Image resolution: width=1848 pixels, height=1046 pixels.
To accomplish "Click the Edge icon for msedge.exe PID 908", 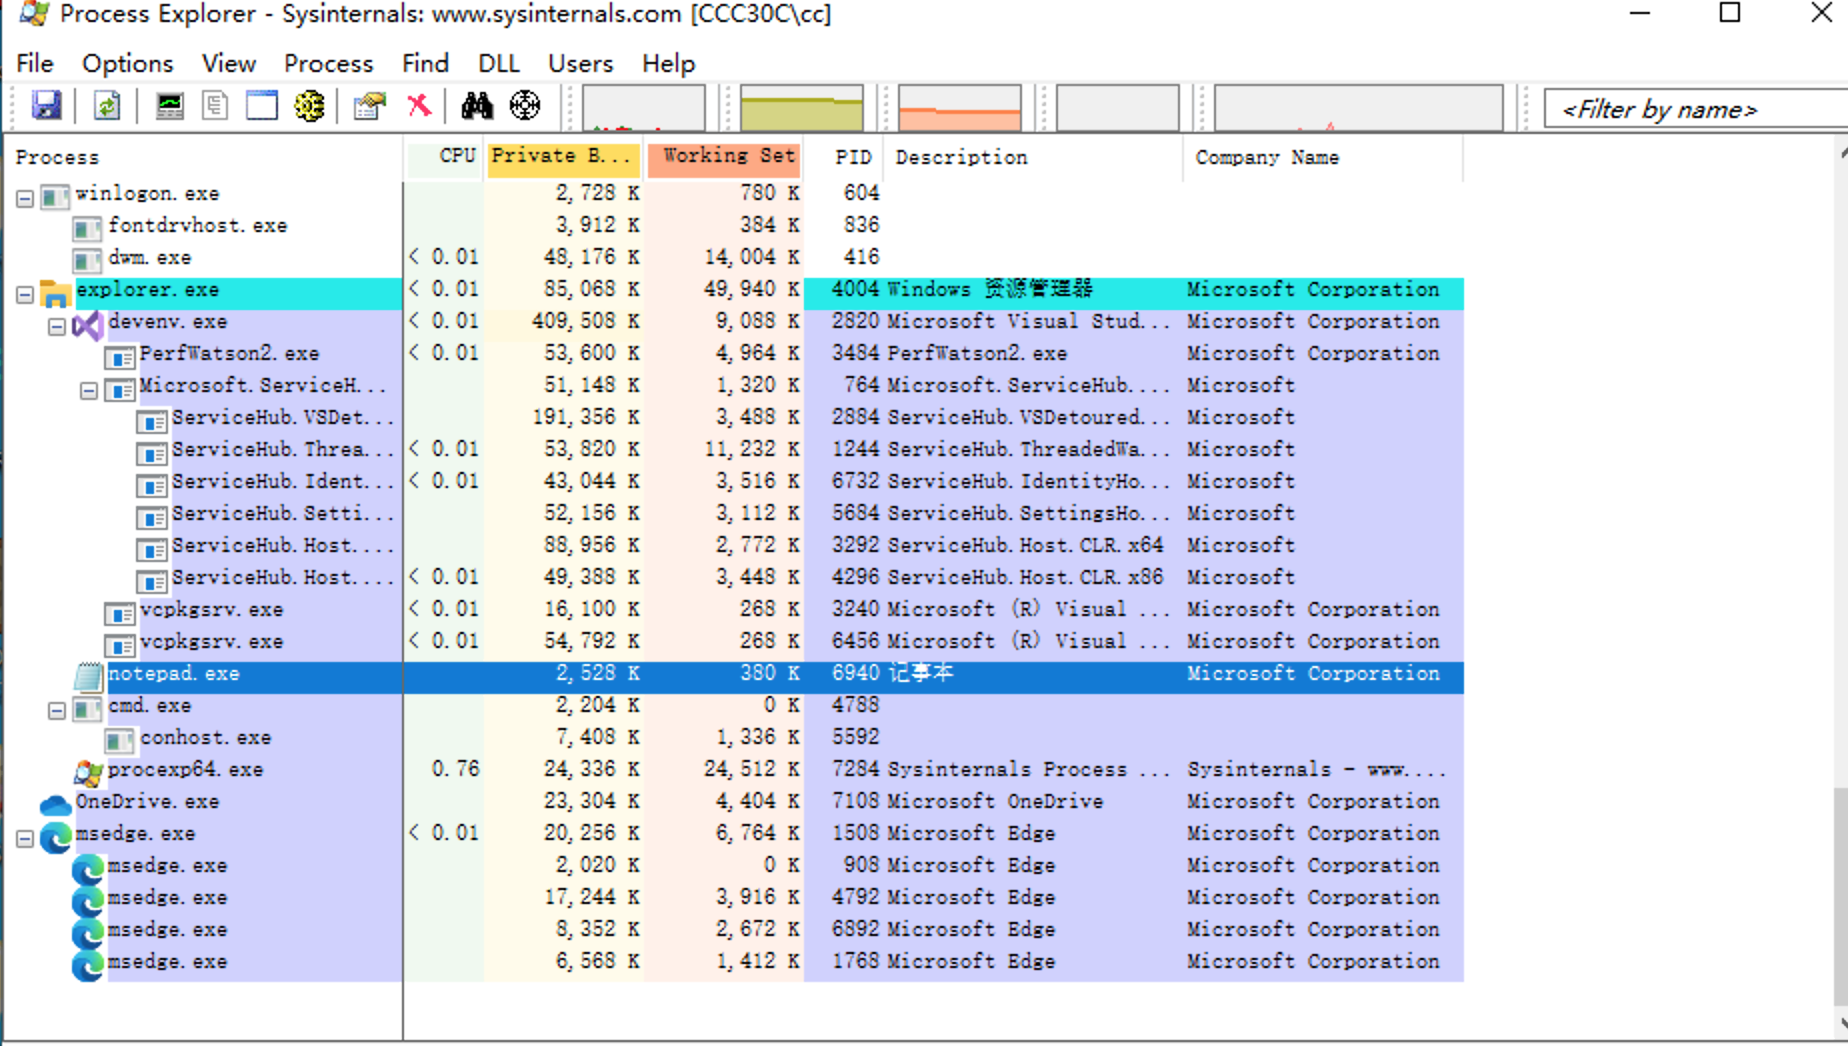I will (x=88, y=867).
